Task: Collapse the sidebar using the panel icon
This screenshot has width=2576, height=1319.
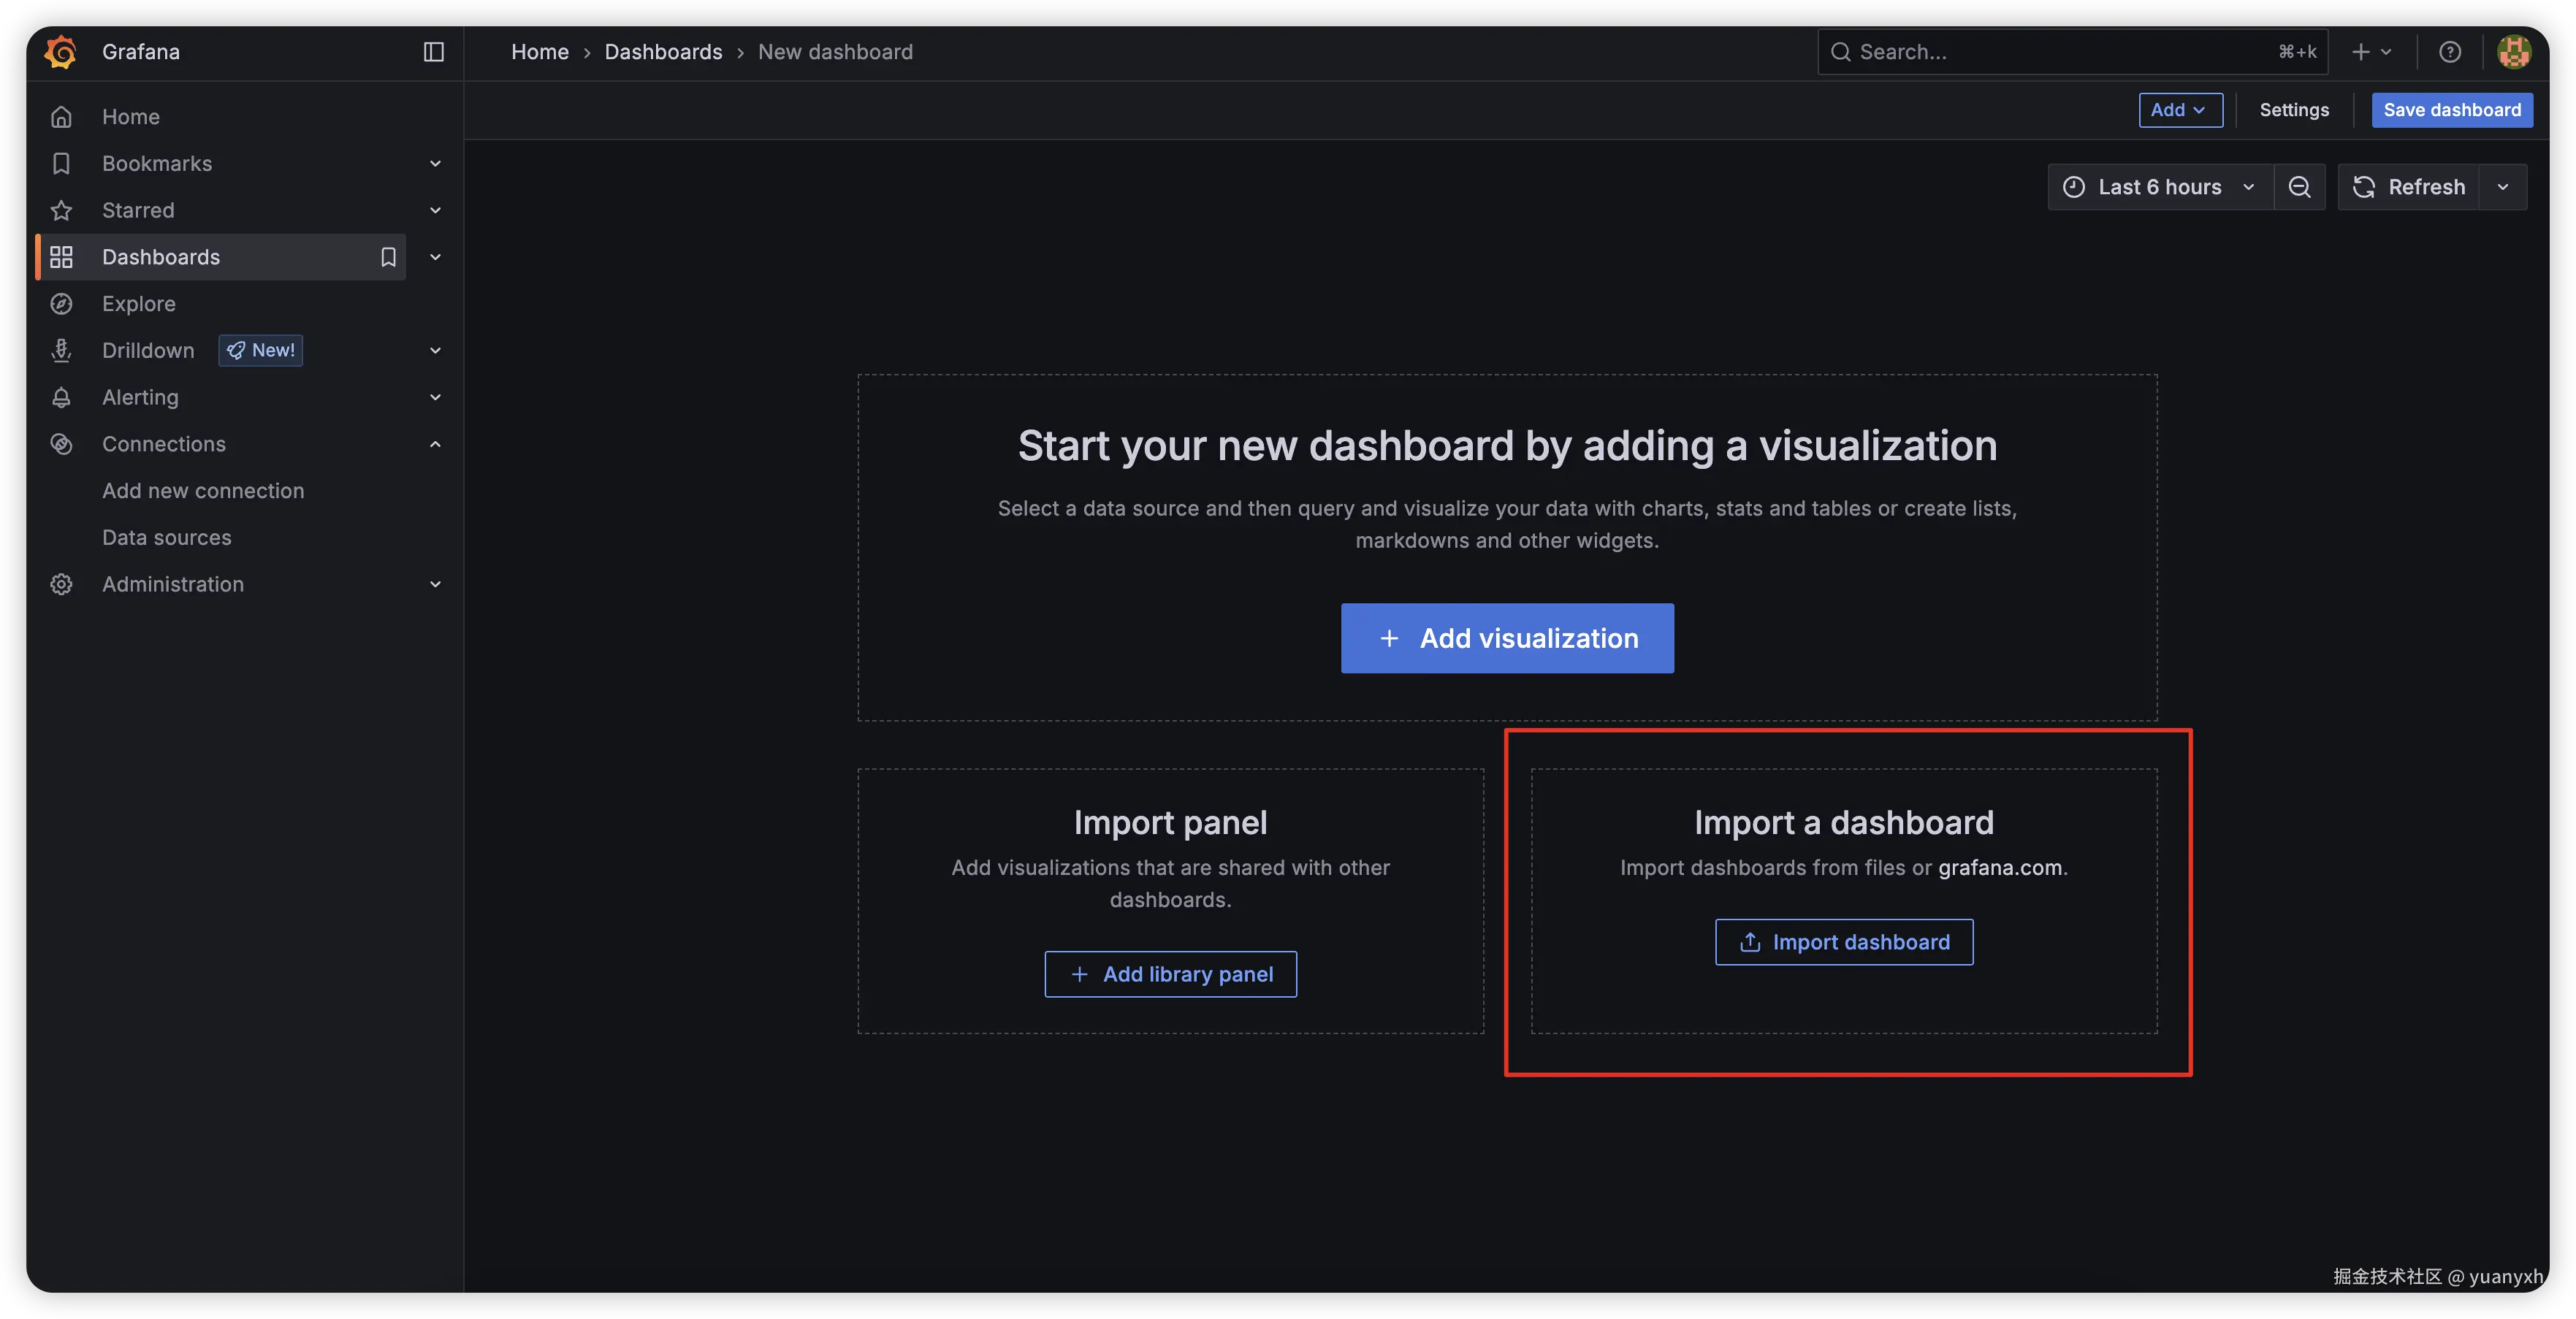Action: (x=434, y=51)
